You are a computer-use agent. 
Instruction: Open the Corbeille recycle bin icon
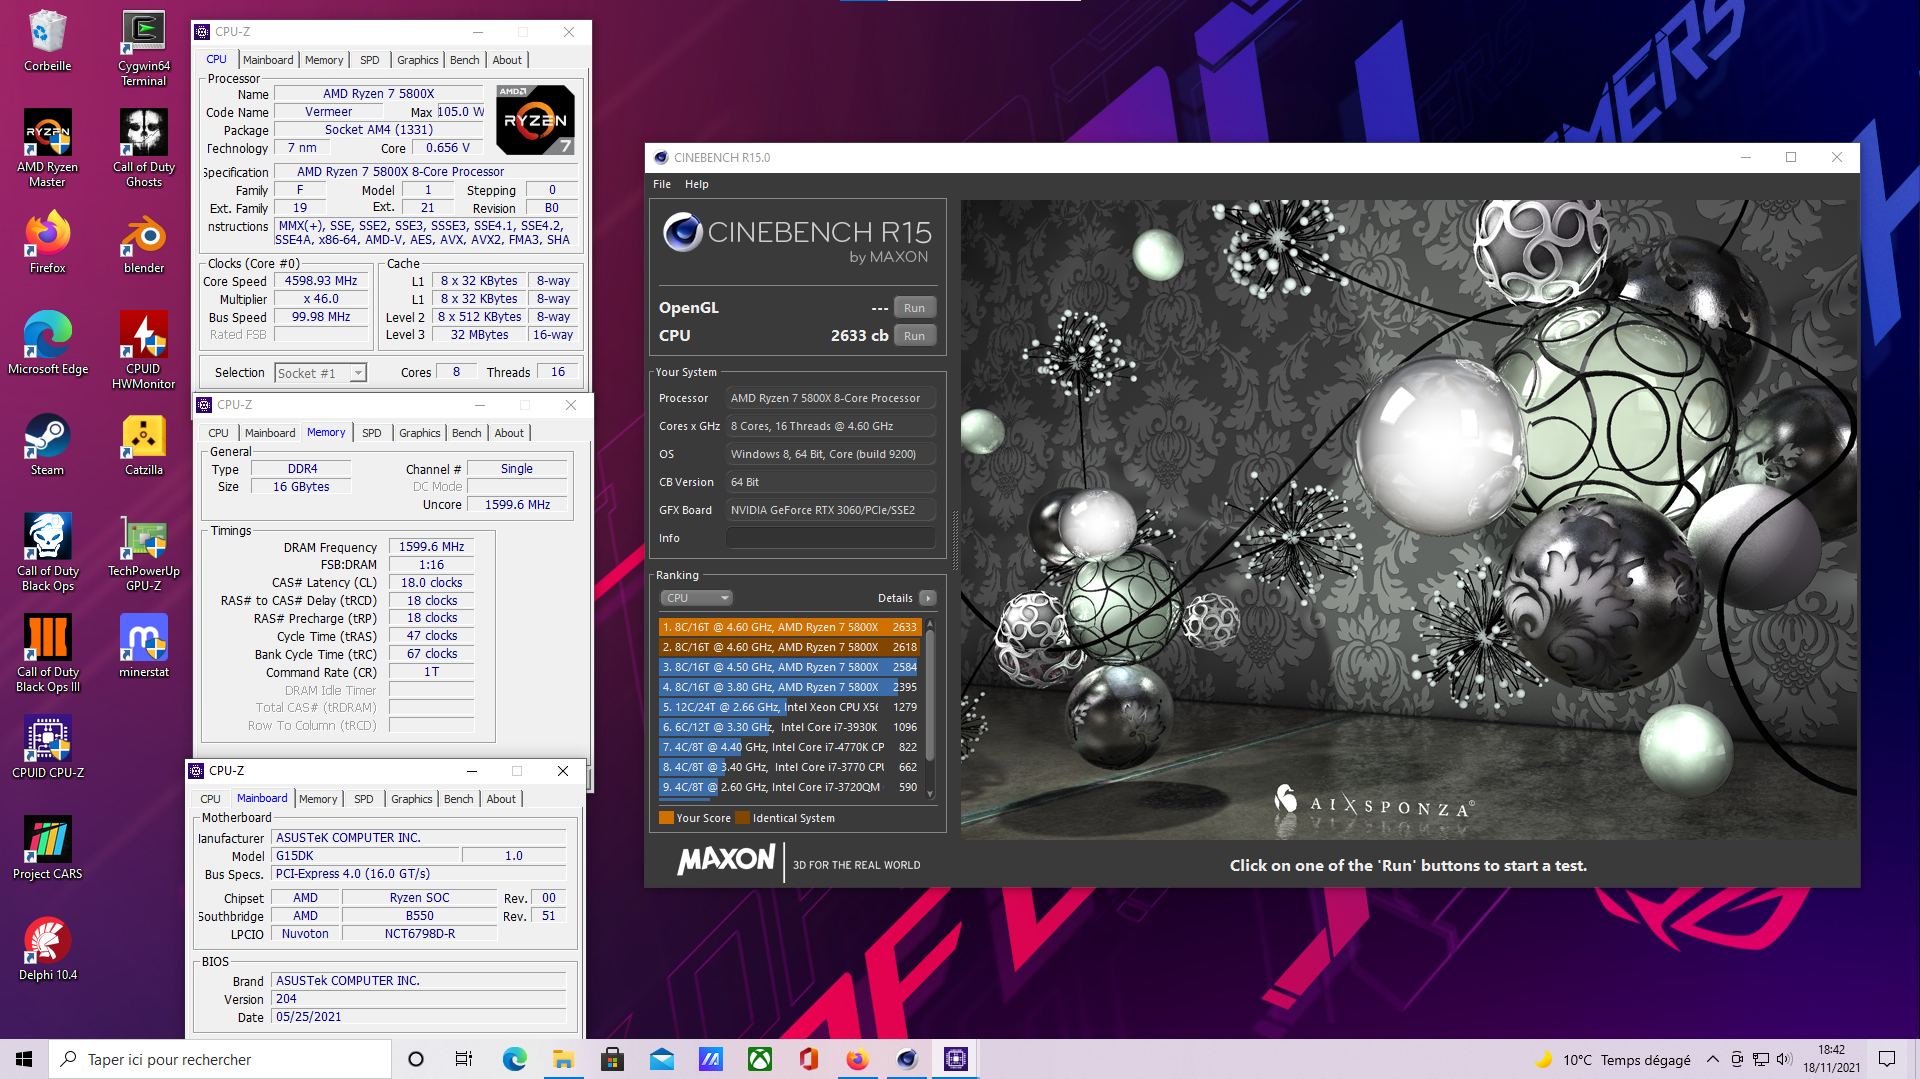(47, 42)
